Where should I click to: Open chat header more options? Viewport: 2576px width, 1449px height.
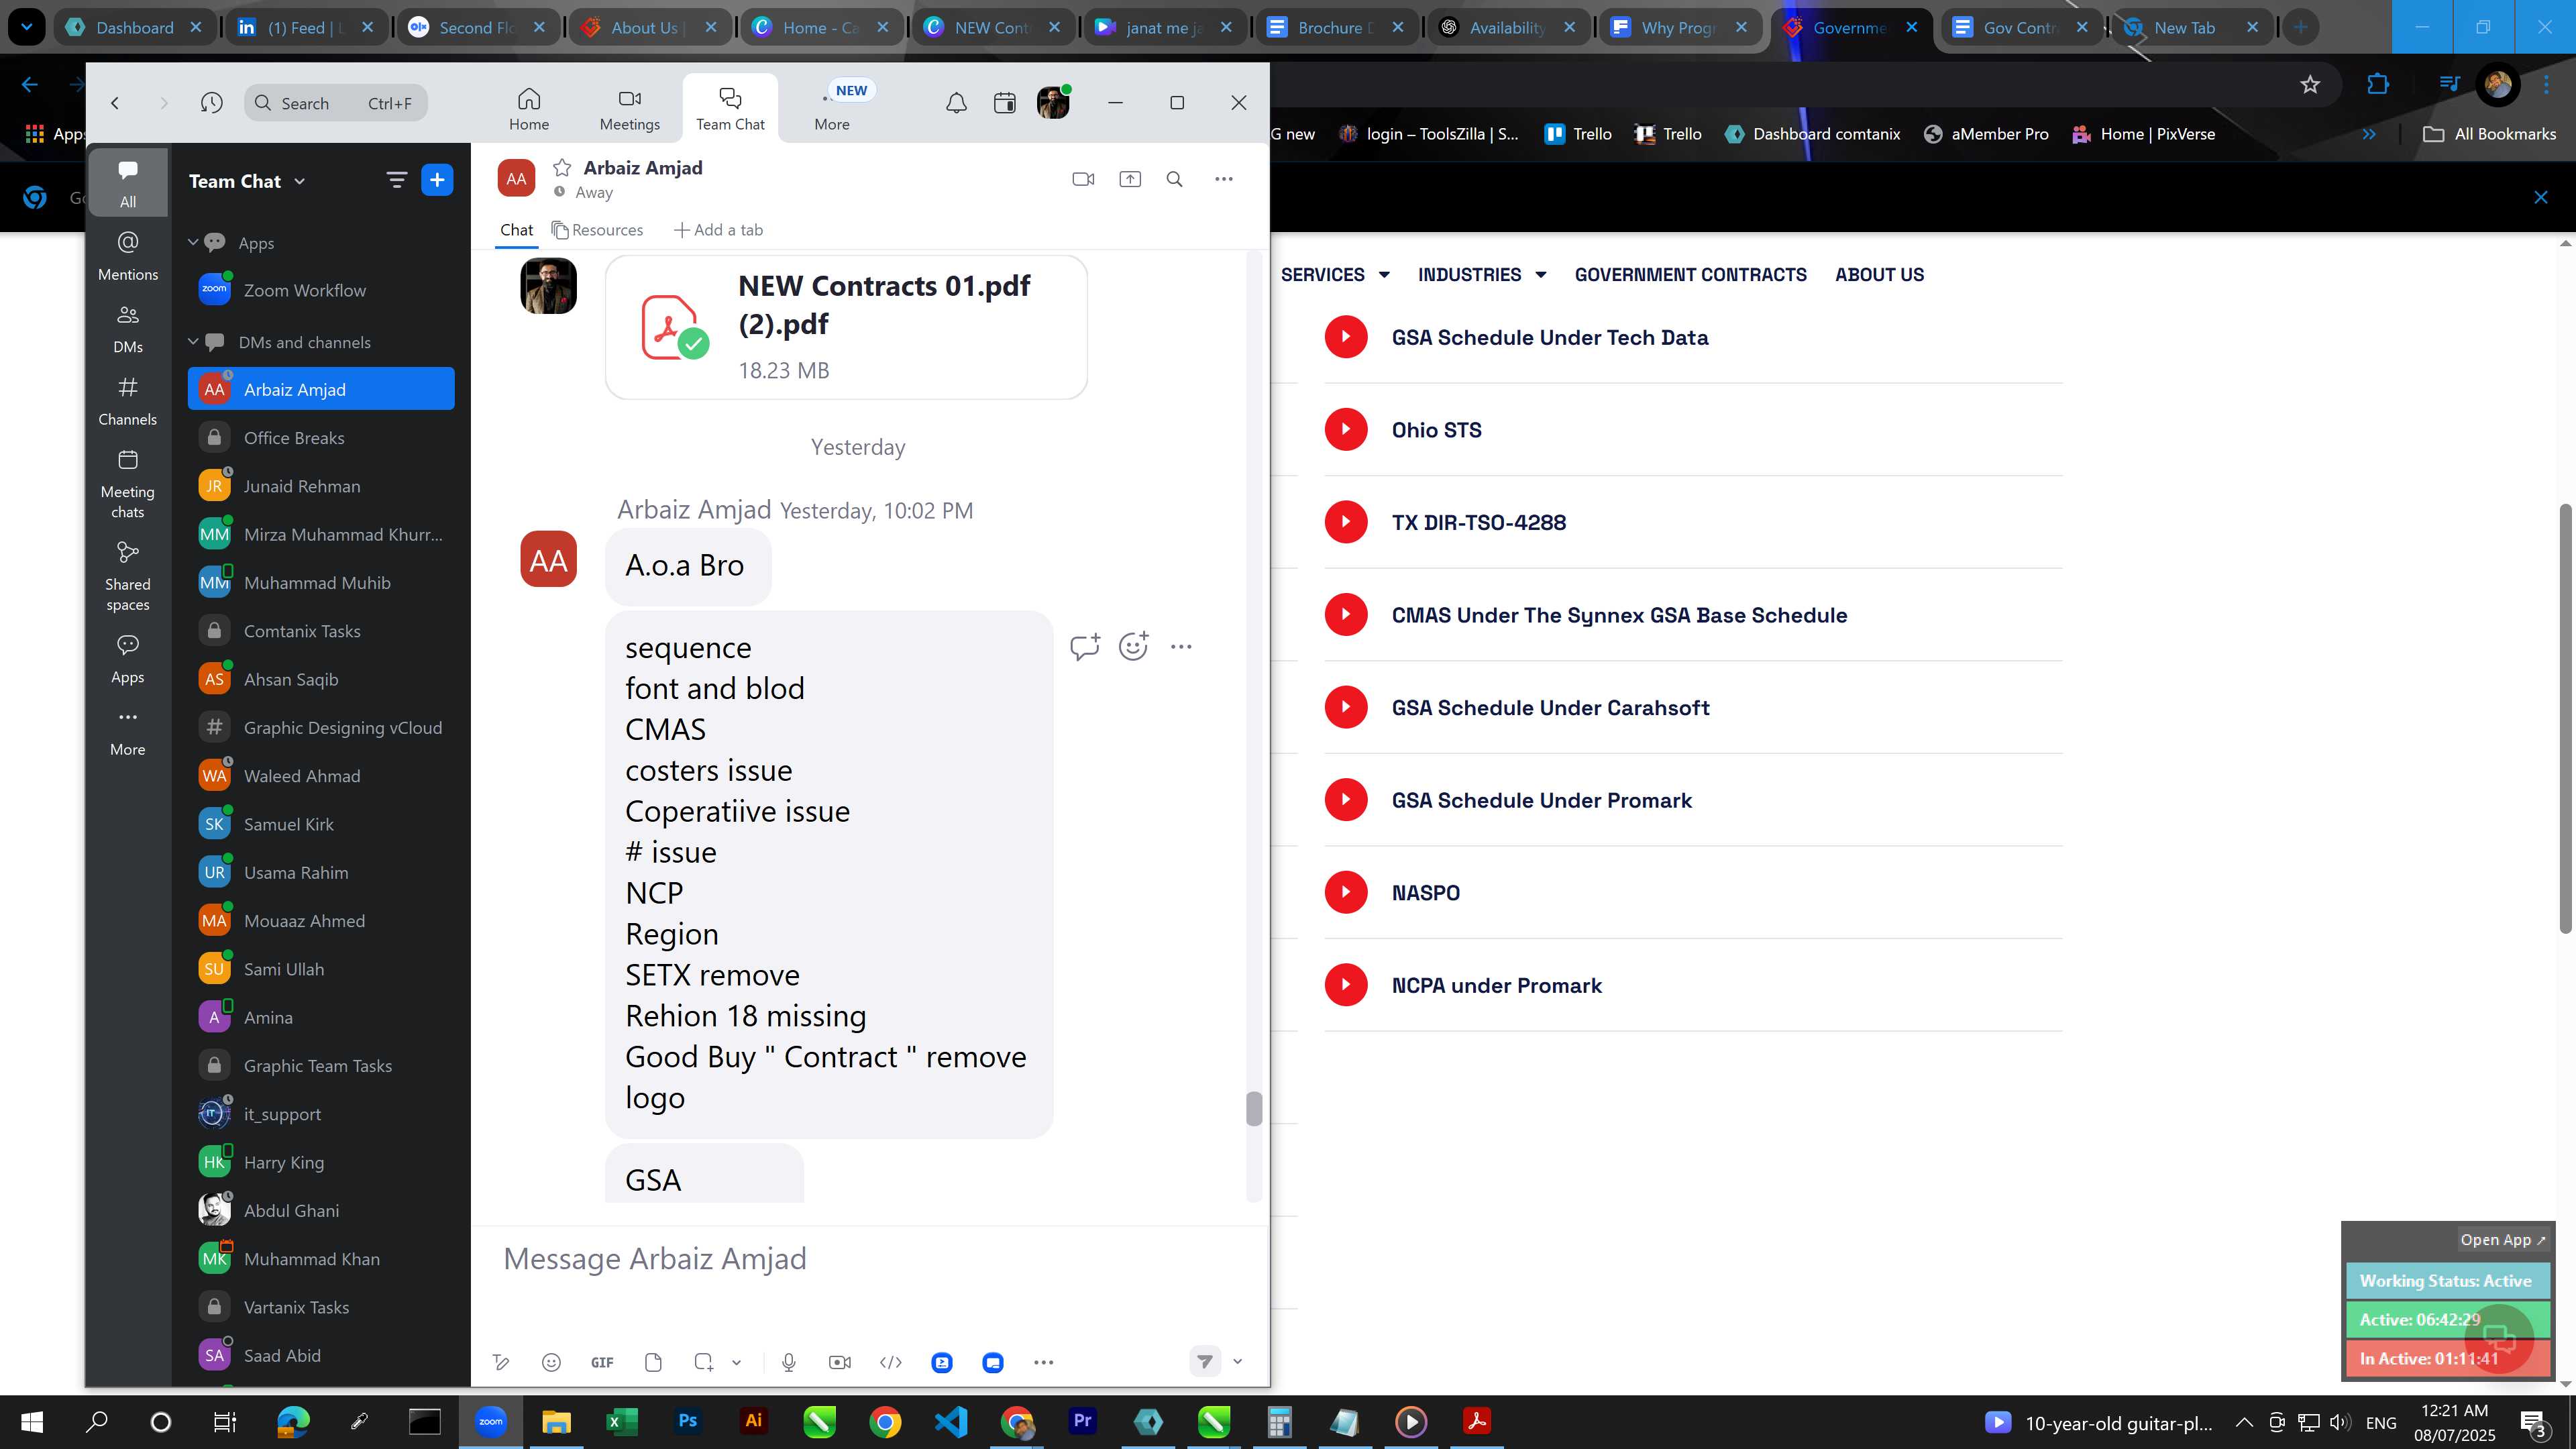pos(1224,179)
